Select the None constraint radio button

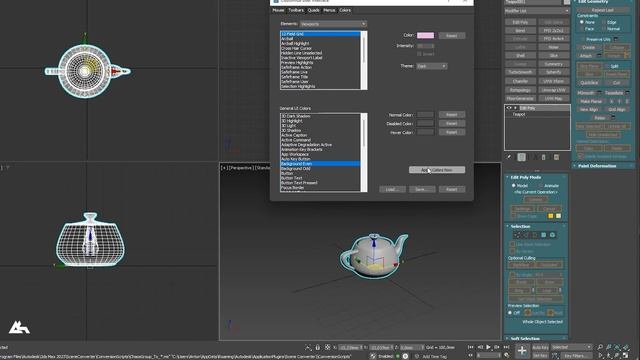582,22
